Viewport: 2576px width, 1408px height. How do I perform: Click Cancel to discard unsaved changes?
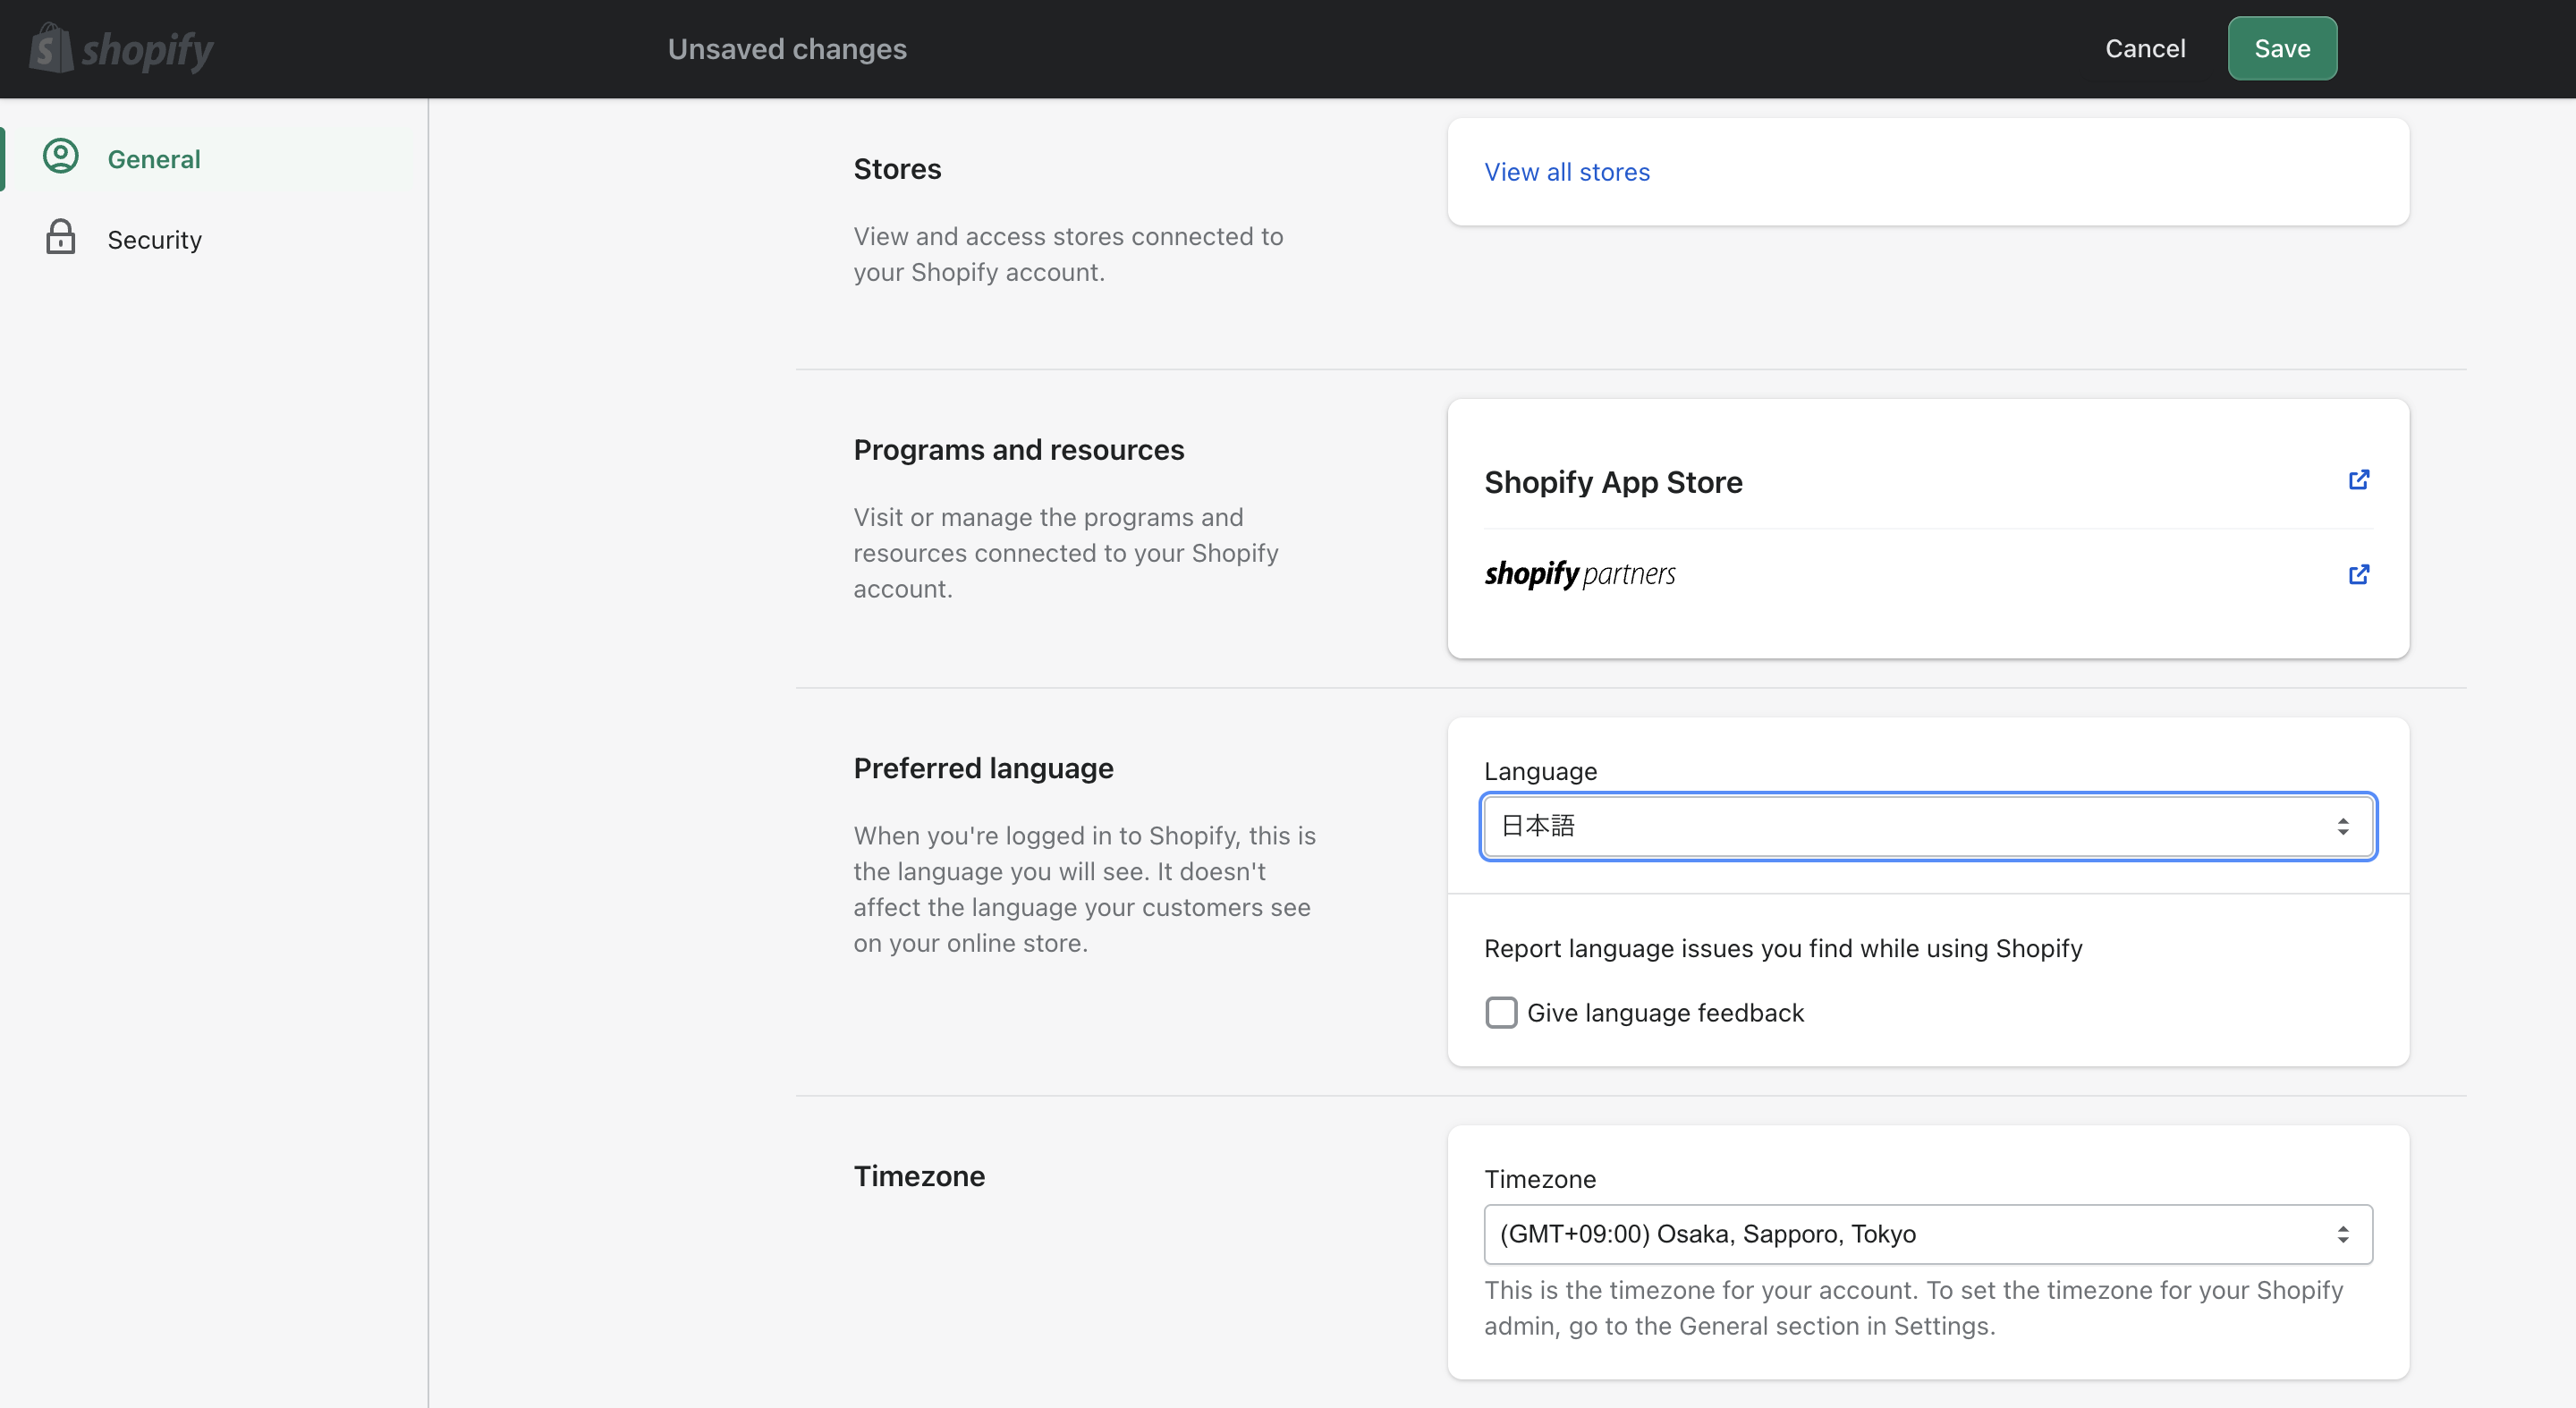2144,48
